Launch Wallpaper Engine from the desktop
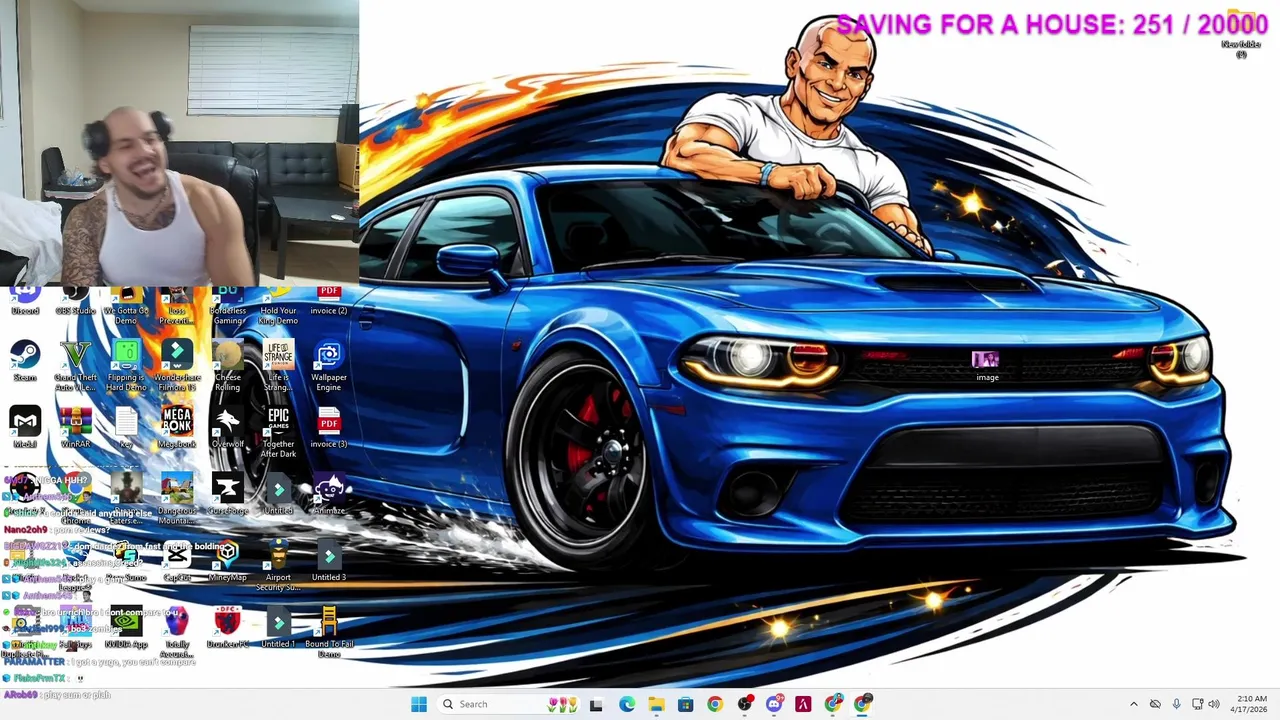 click(329, 365)
